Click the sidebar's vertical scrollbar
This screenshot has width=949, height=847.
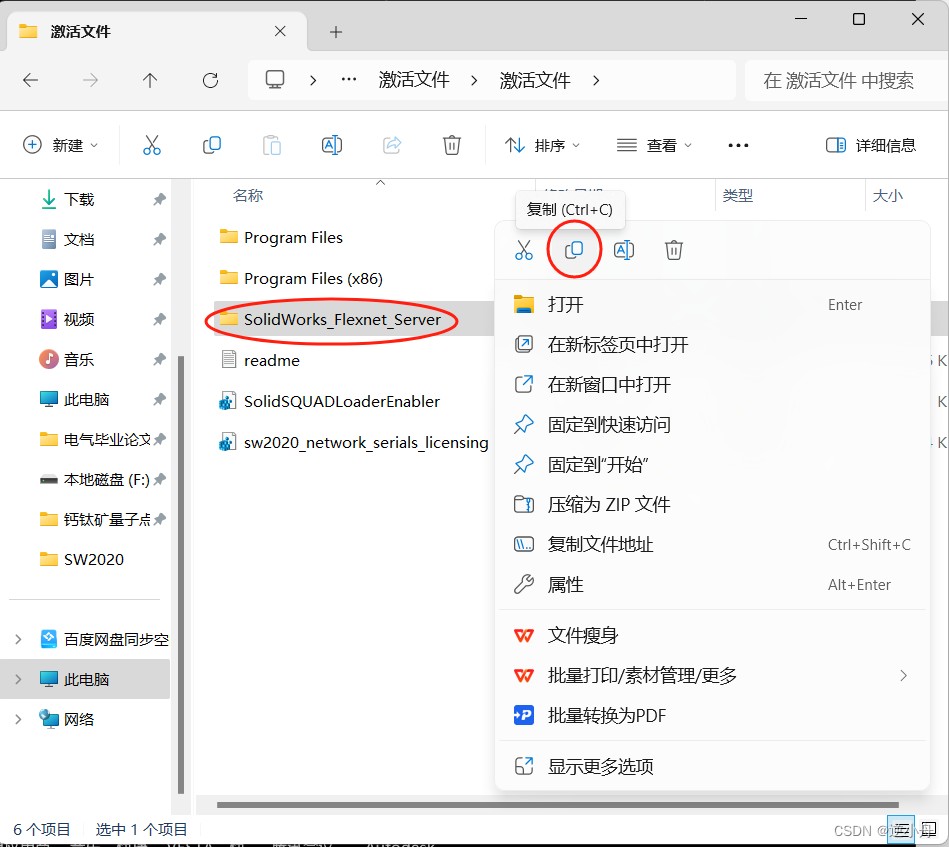pos(180,575)
